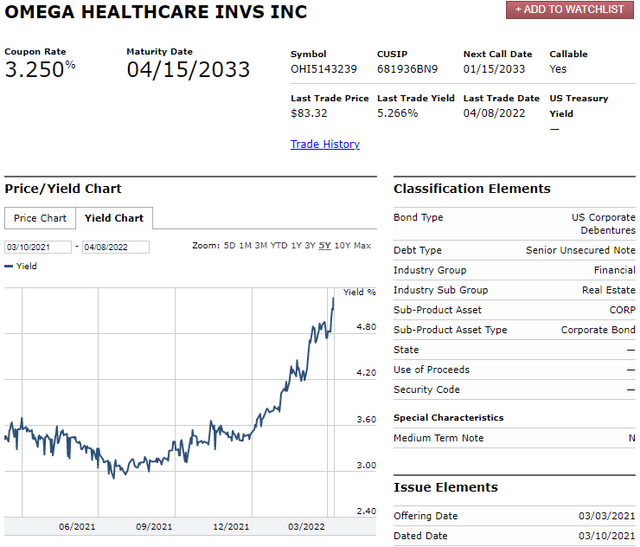The image size is (640, 547).
Task: Click the Use of Proceeds row label
Action: (431, 370)
